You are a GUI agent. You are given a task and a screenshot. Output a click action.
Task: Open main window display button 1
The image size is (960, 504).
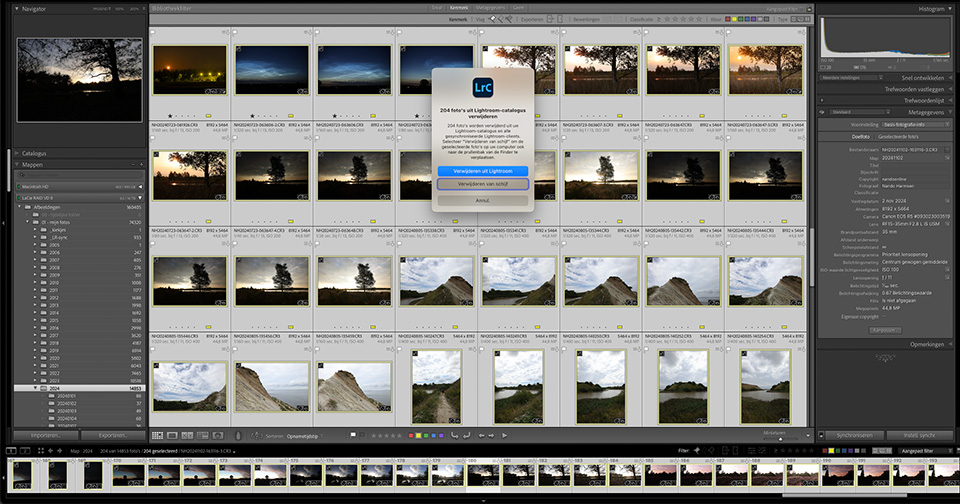coord(11,451)
